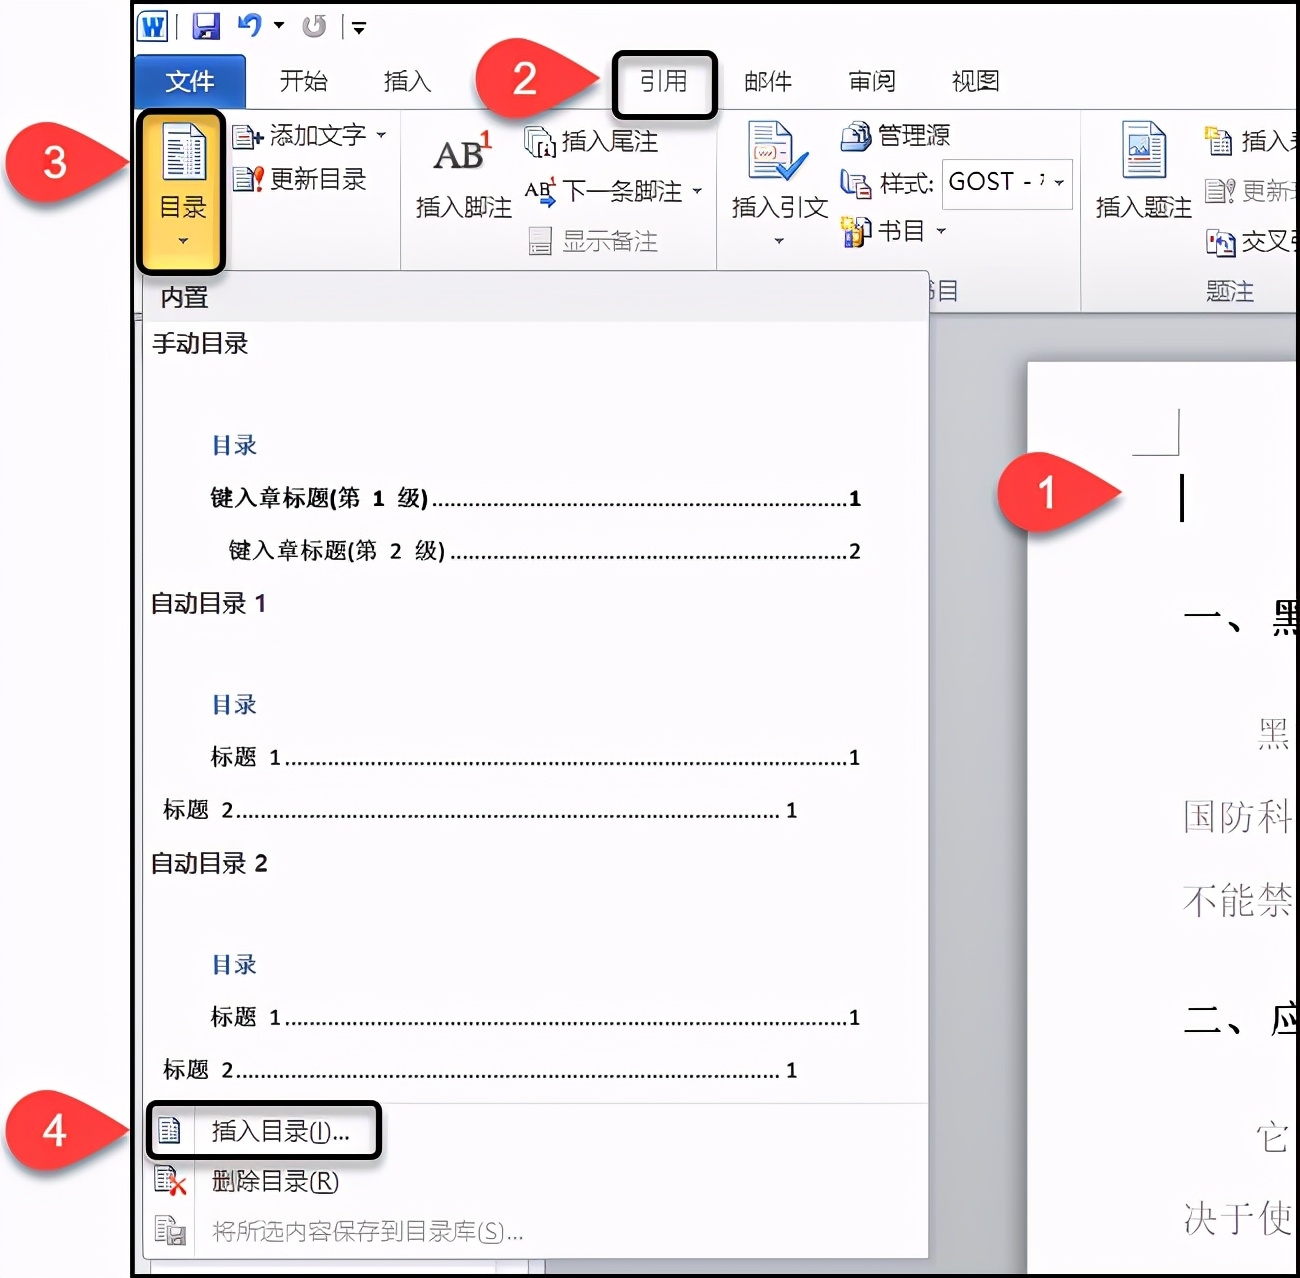Expand the 下一条脚注 dropdown arrow
1300x1278 pixels.
pyautogui.click(x=698, y=192)
